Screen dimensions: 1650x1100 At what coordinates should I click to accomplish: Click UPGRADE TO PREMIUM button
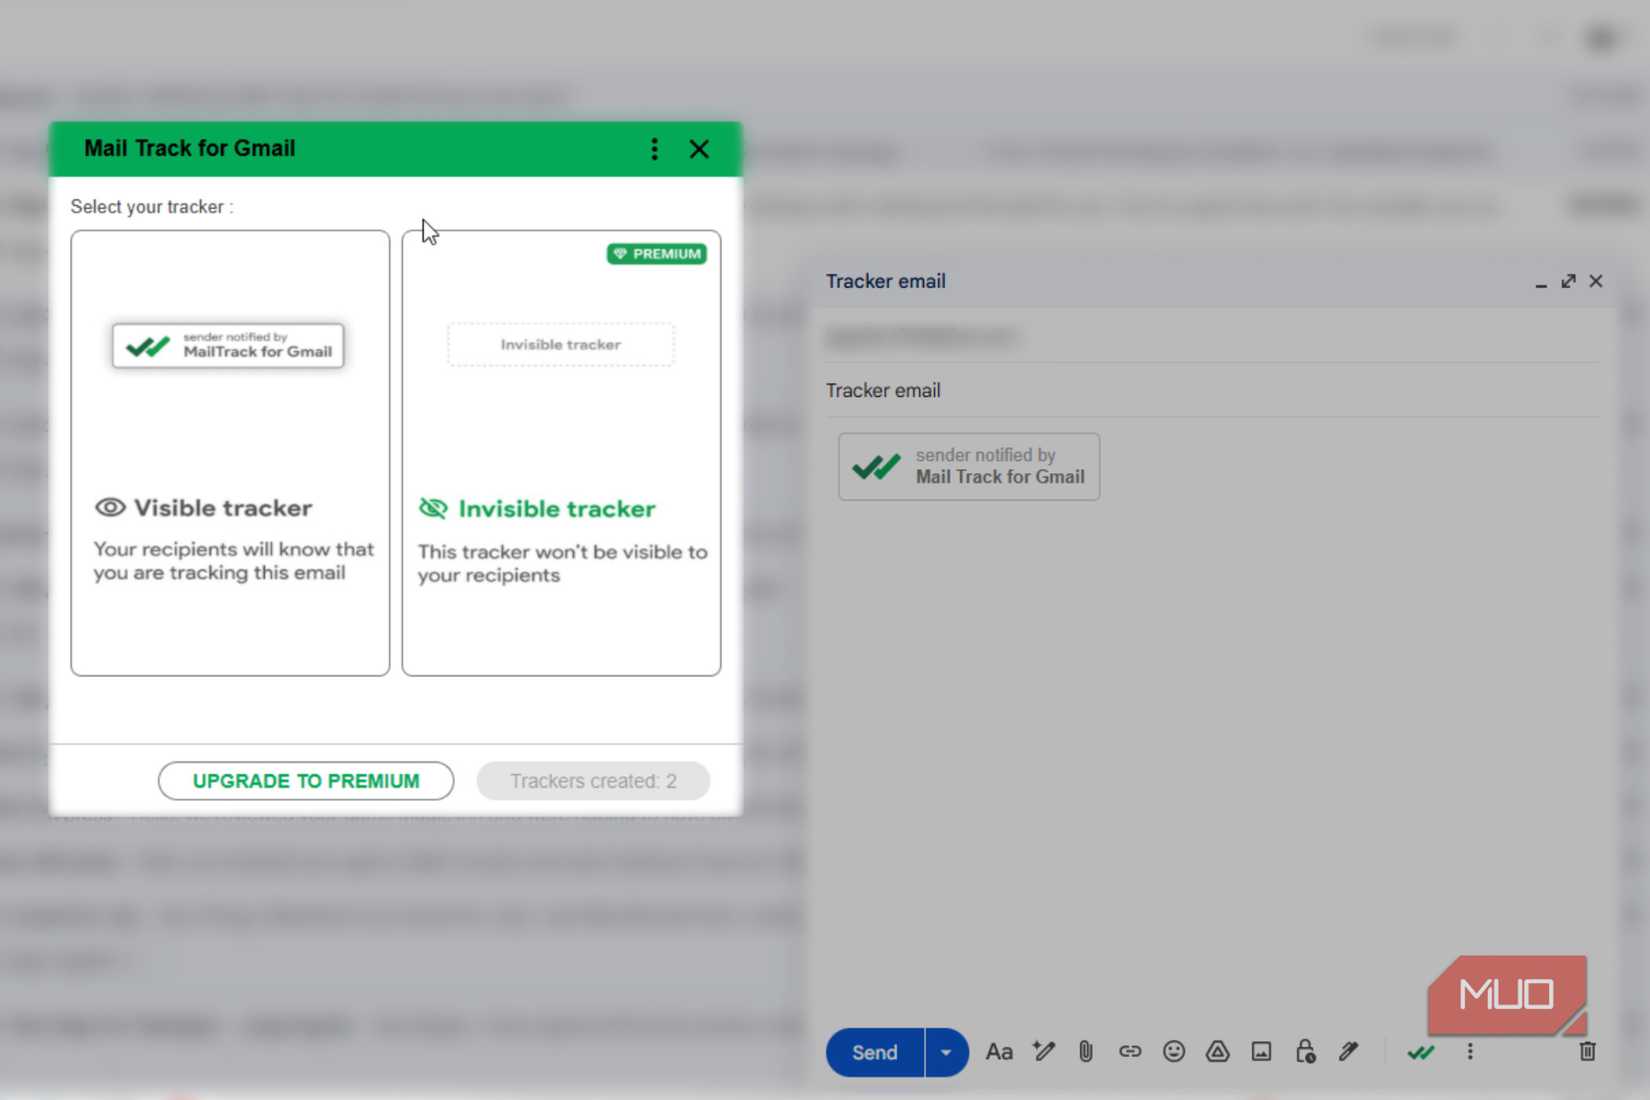click(x=306, y=781)
